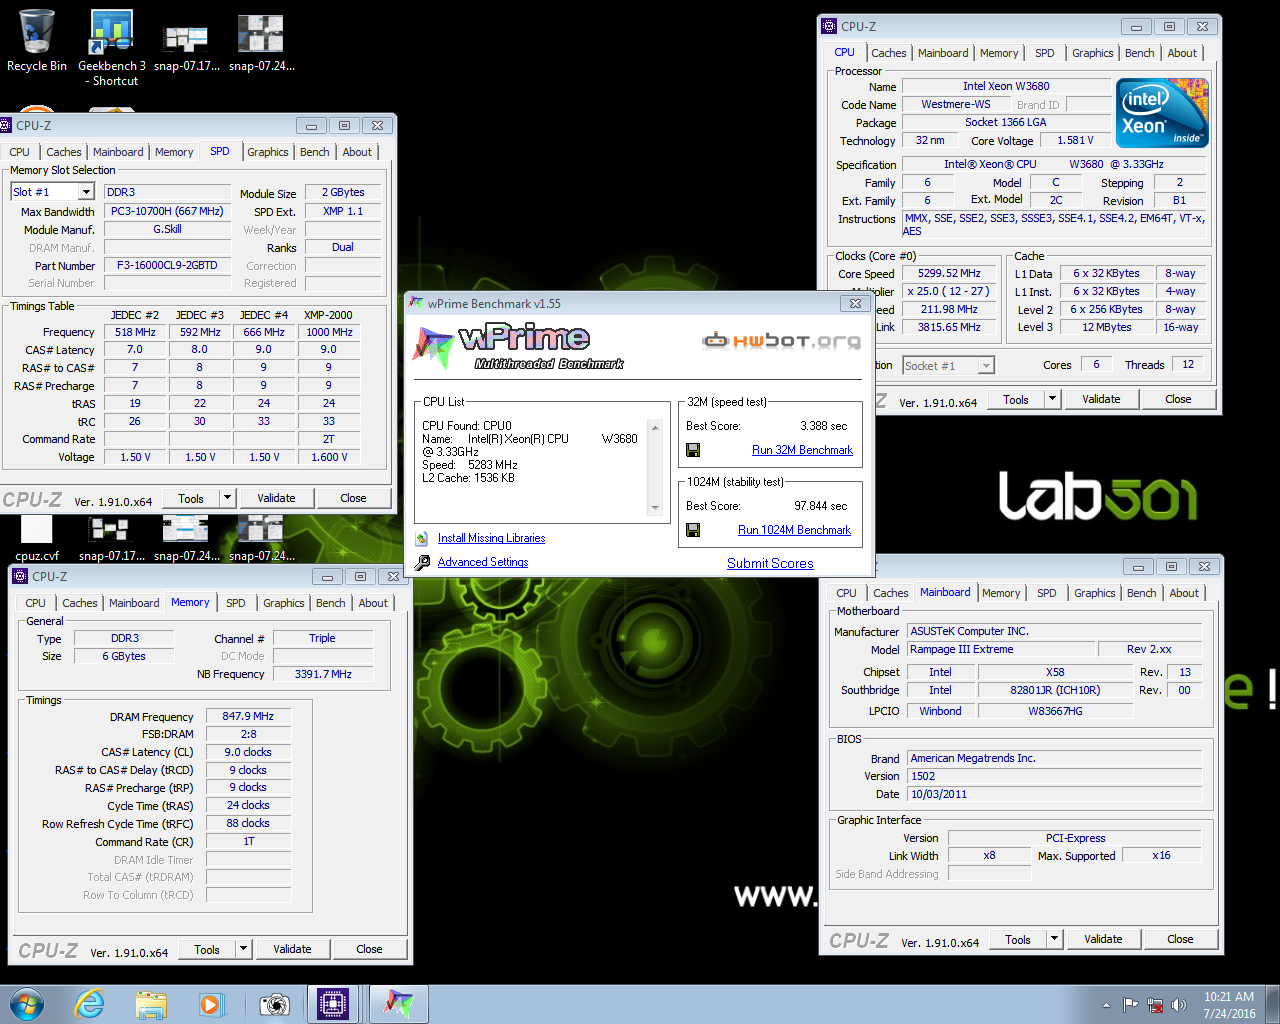Select the Graphics tab in the SPD window
The width and height of the screenshot is (1280, 1024).
coord(268,152)
